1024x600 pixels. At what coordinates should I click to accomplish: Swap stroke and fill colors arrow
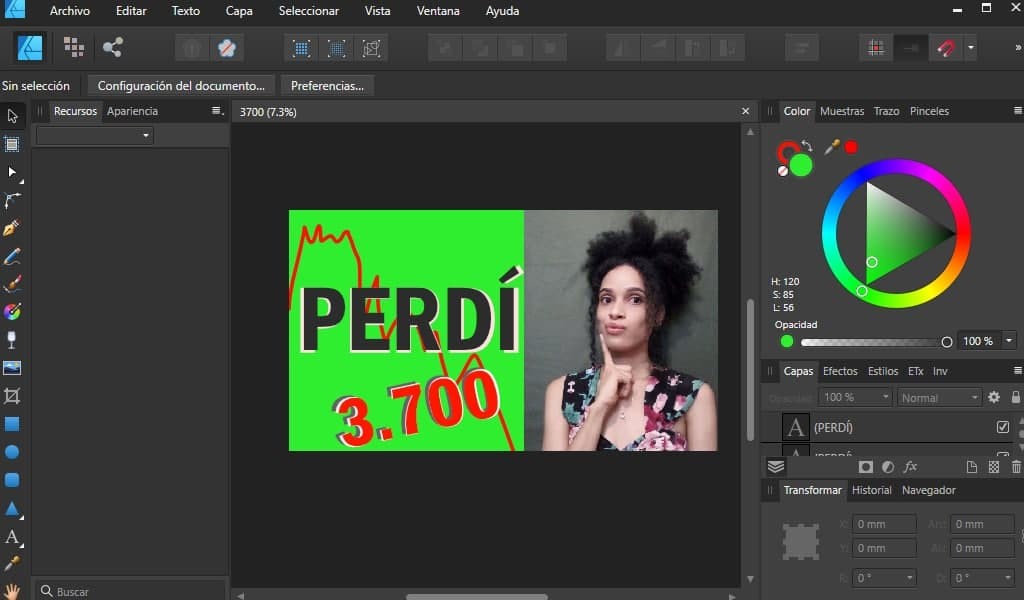807,146
